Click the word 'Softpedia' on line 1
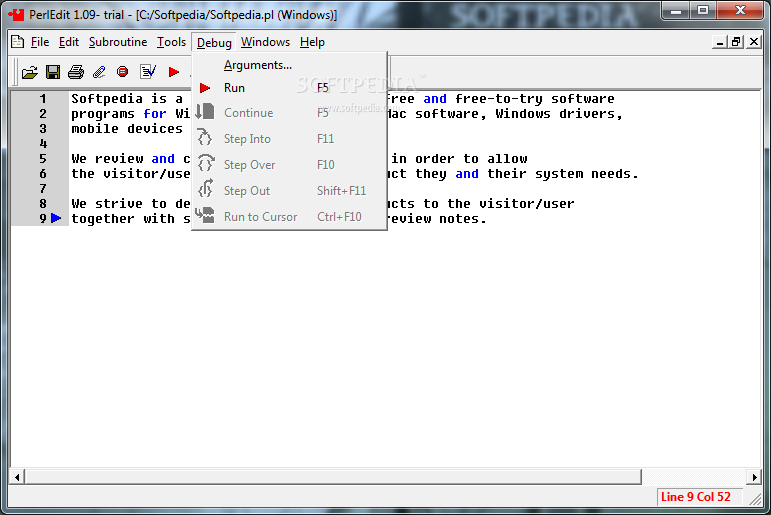The image size is (771, 515). pyautogui.click(x=107, y=99)
